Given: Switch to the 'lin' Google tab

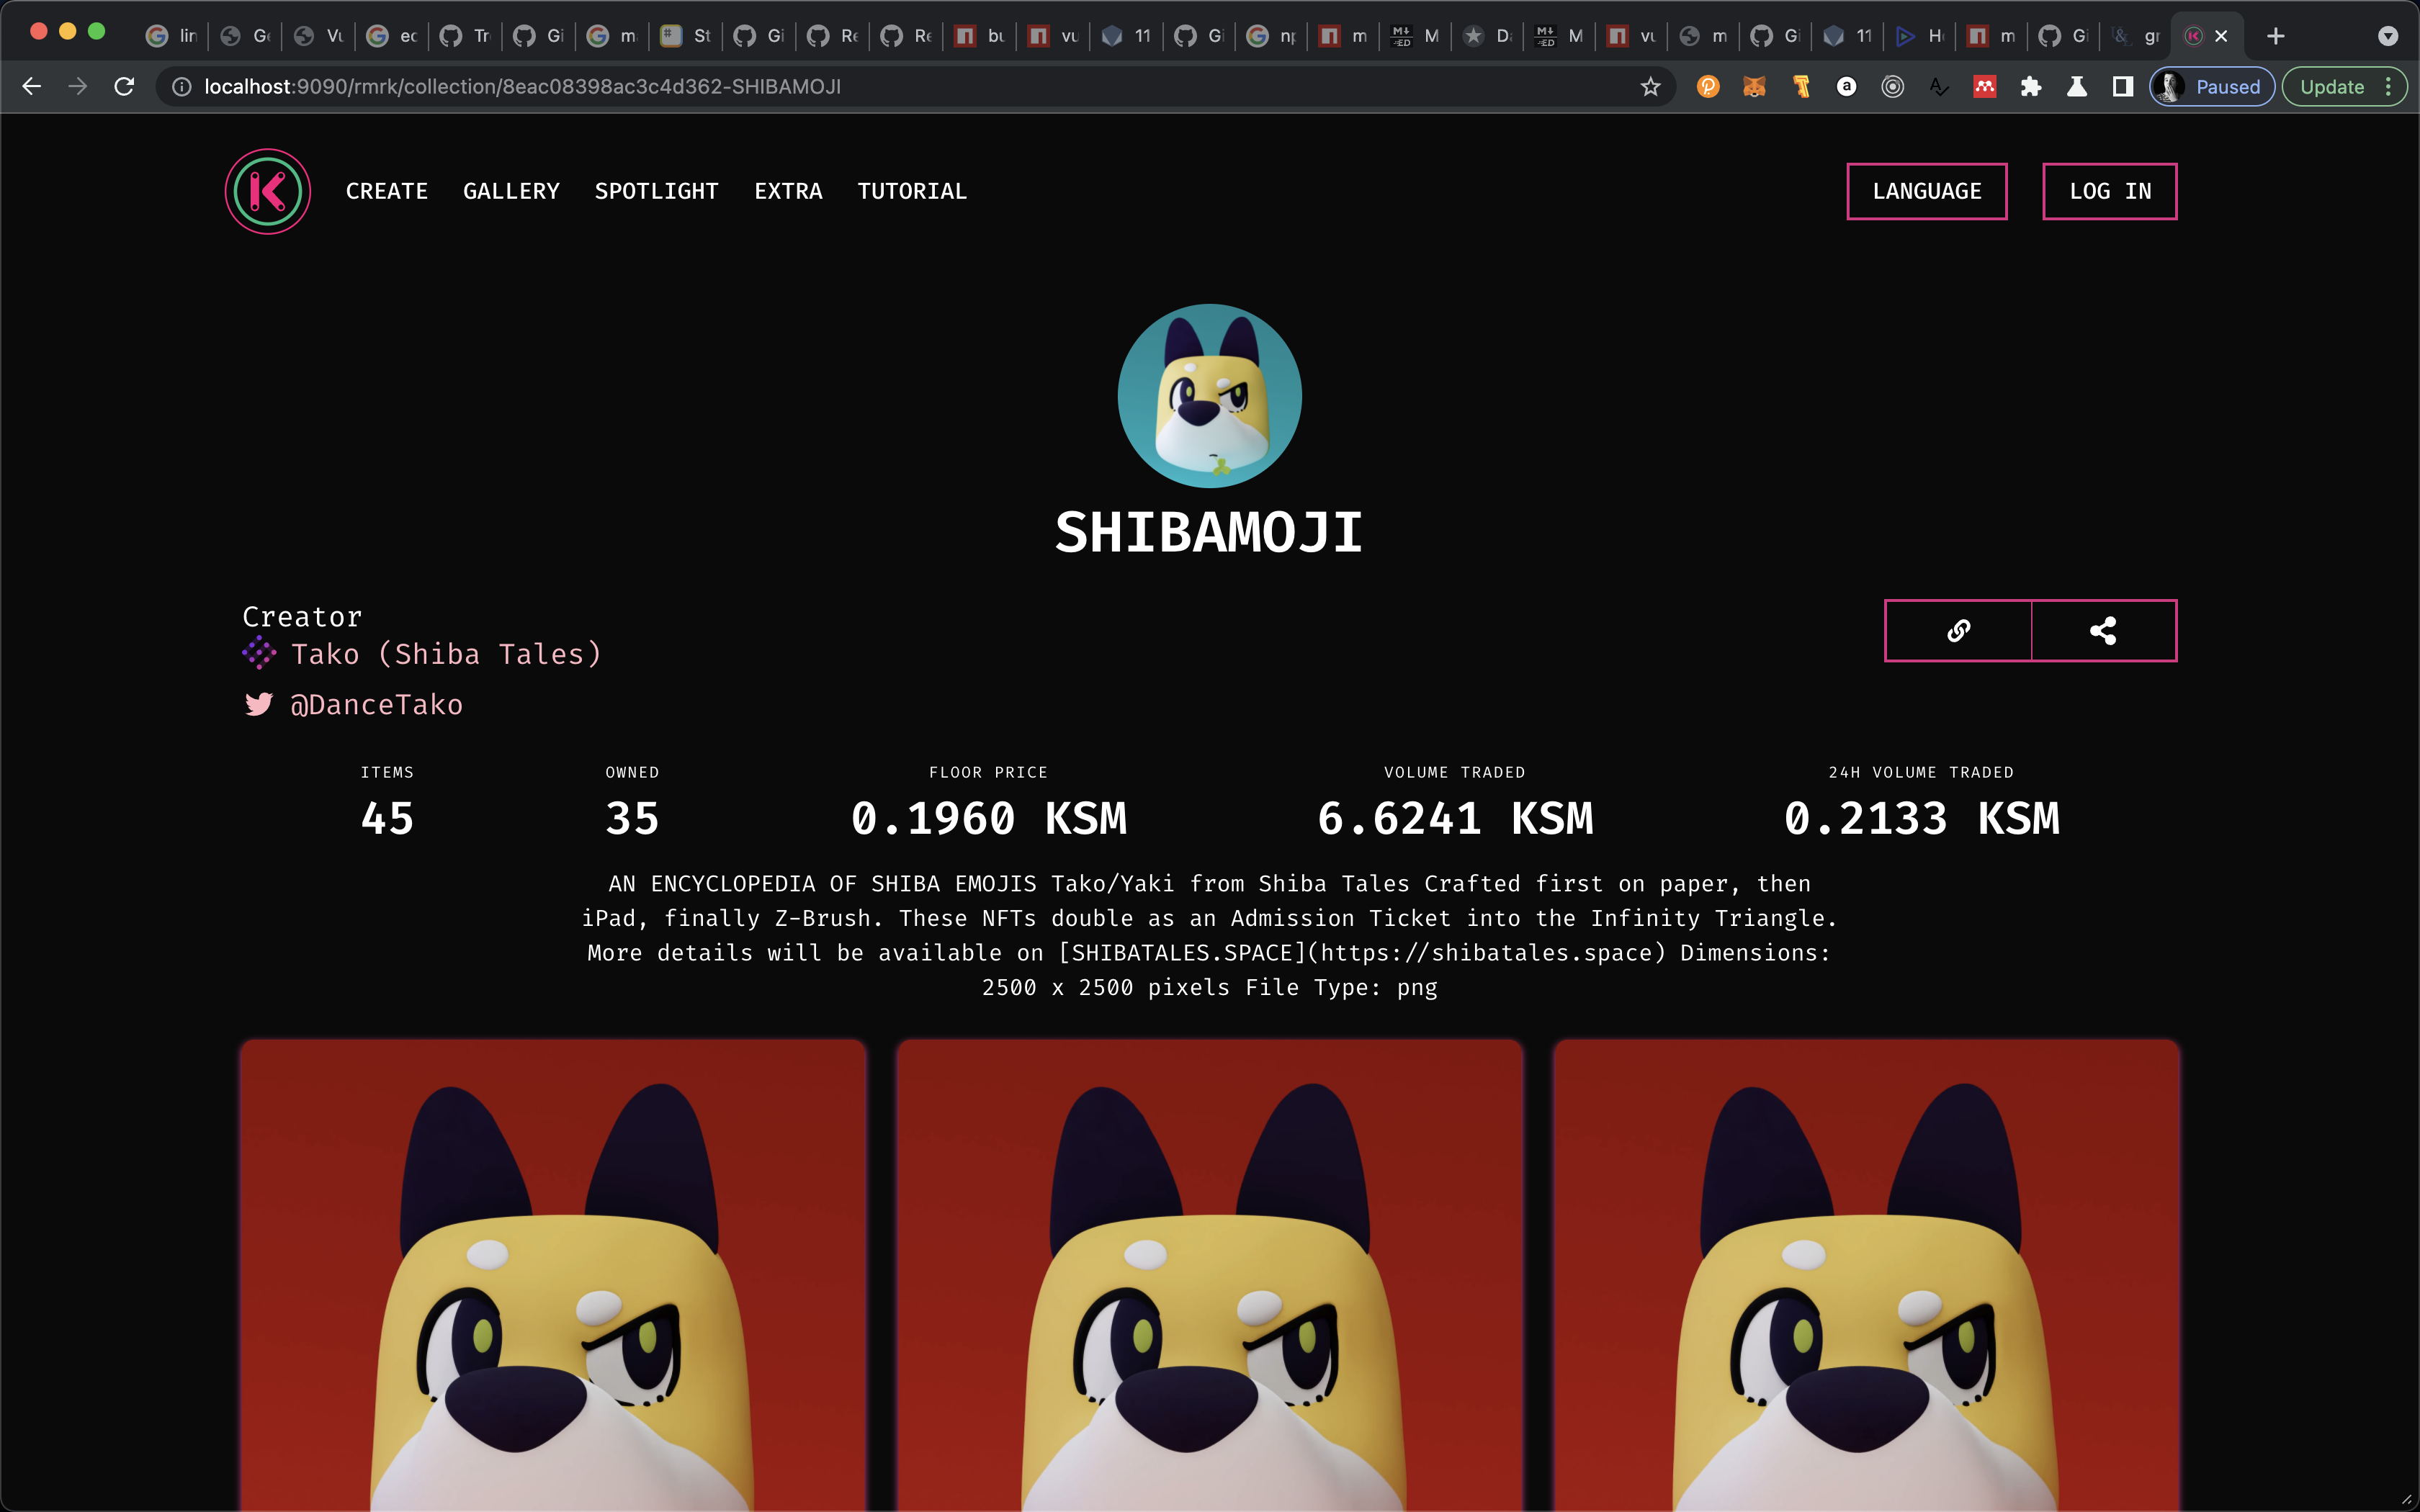Looking at the screenshot, I should 172,36.
